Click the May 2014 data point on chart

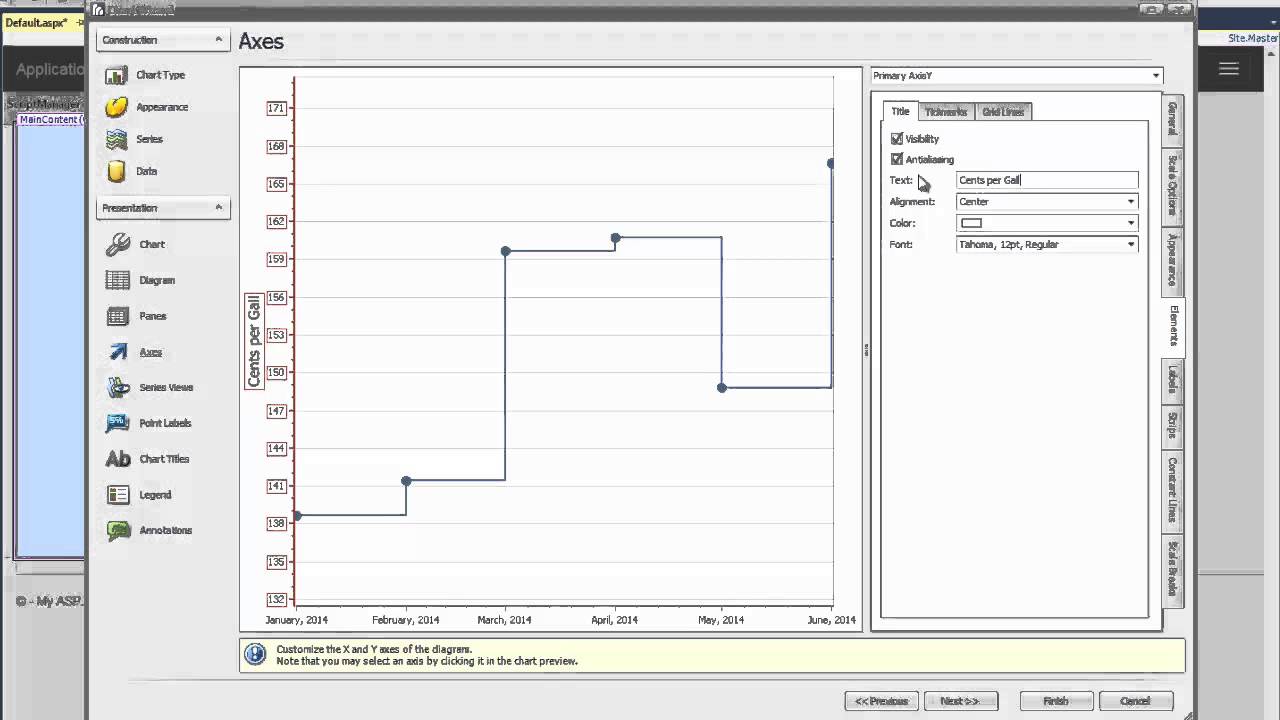pos(722,388)
